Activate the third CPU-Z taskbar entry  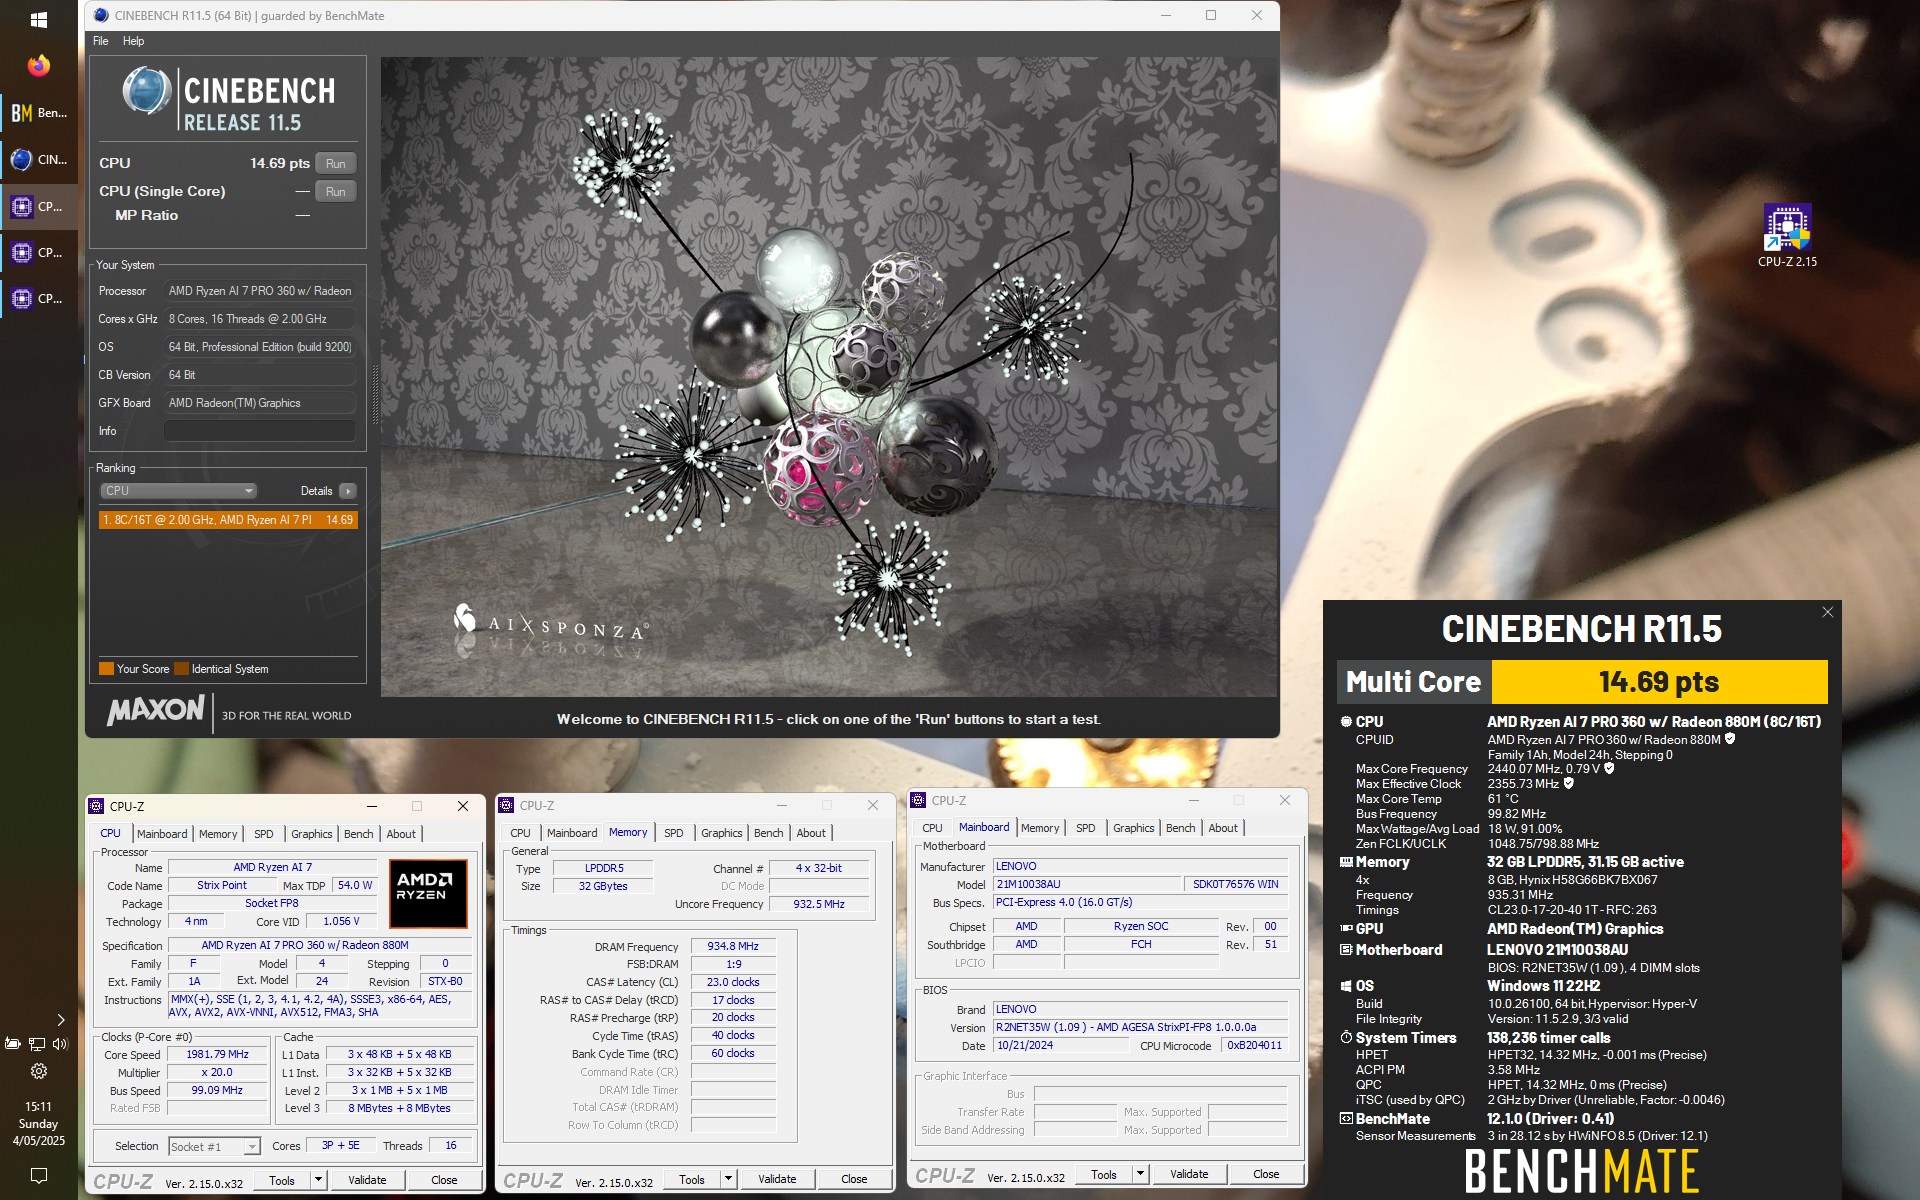click(x=39, y=299)
